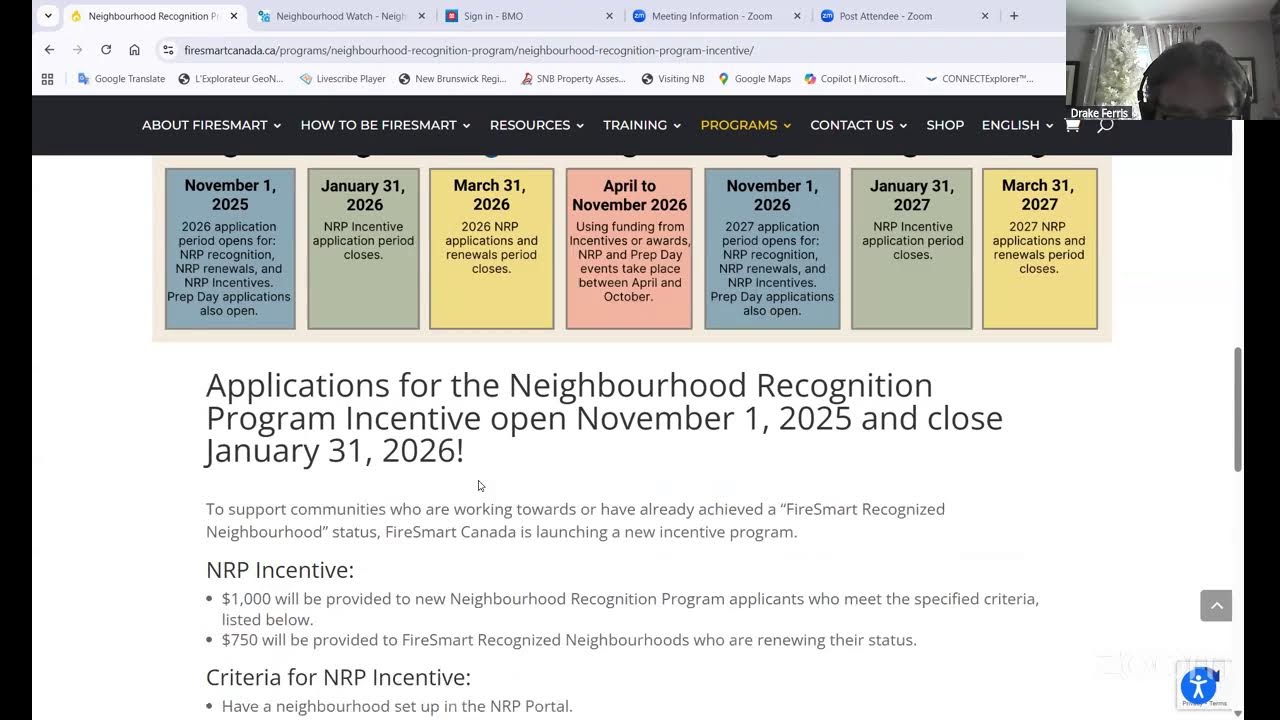Click the '$1,000 will be provided' bullet
Viewport: 1280px width, 720px height.
(630, 609)
